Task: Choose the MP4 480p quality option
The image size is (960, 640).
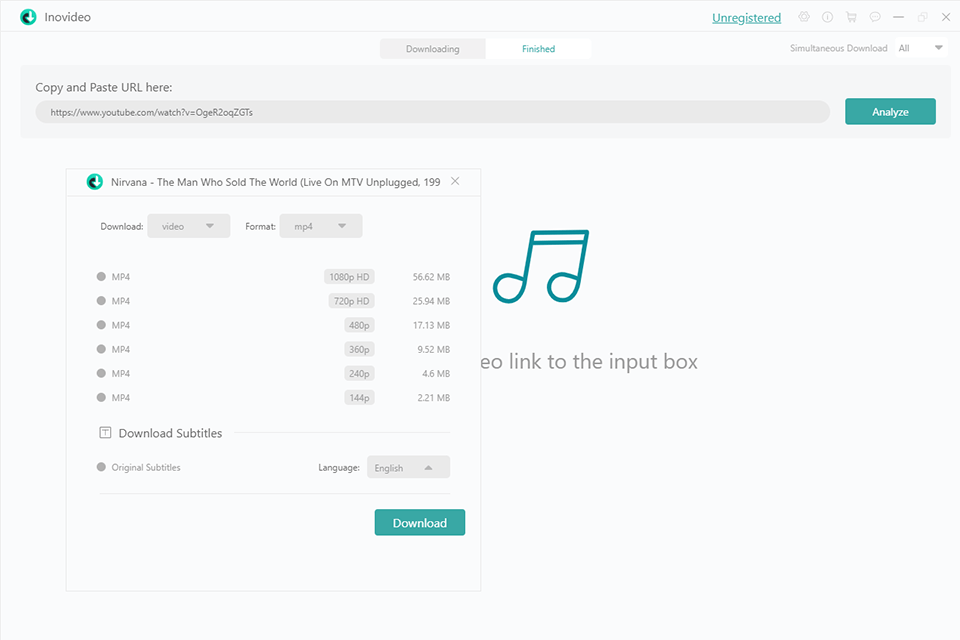Action: point(101,325)
